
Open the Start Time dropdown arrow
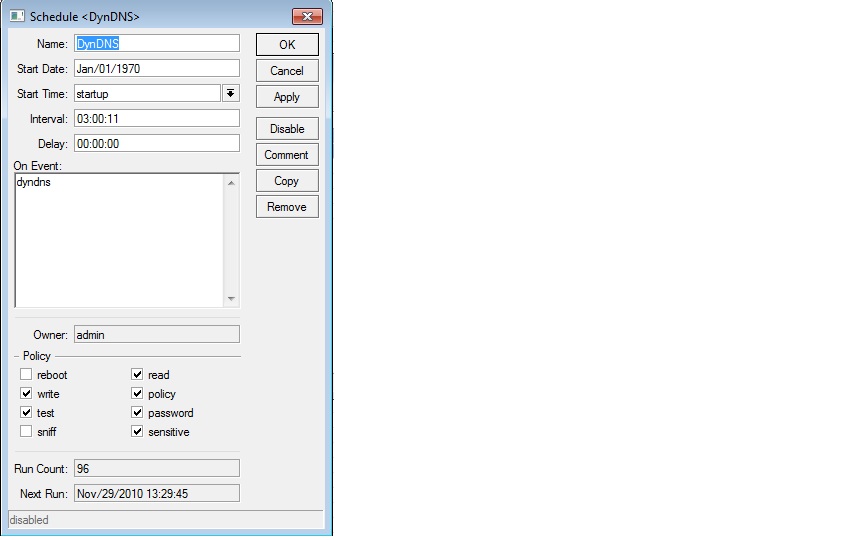tap(231, 93)
